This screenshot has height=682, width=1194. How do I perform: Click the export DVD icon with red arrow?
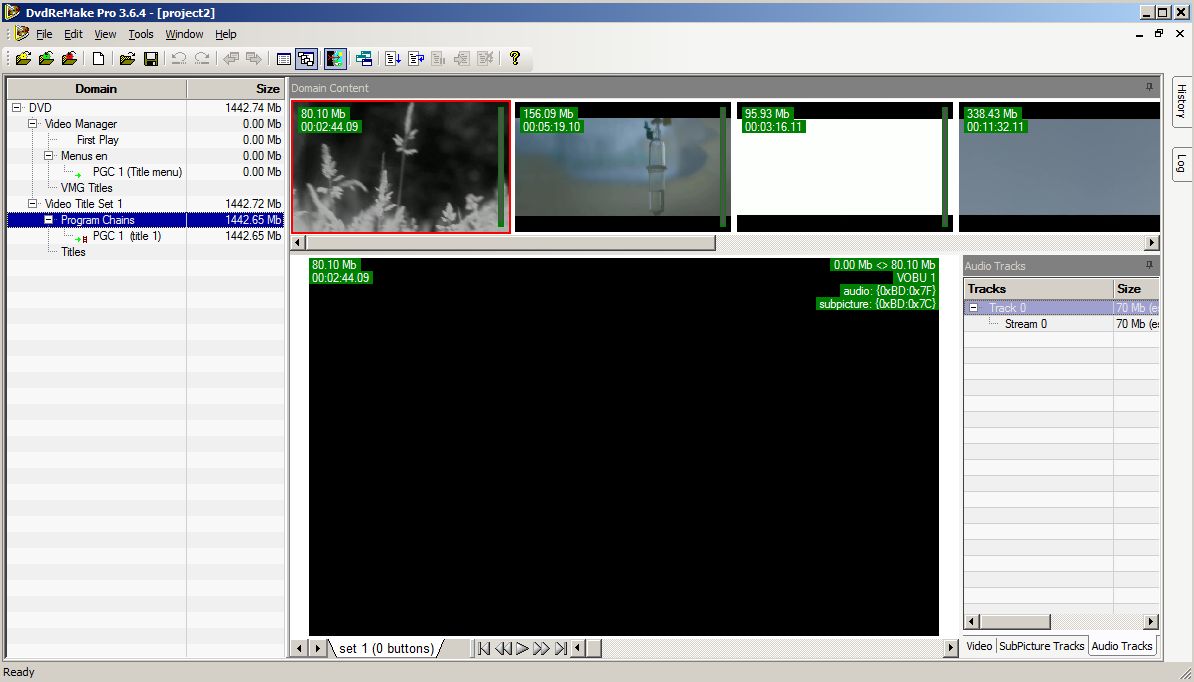point(69,59)
